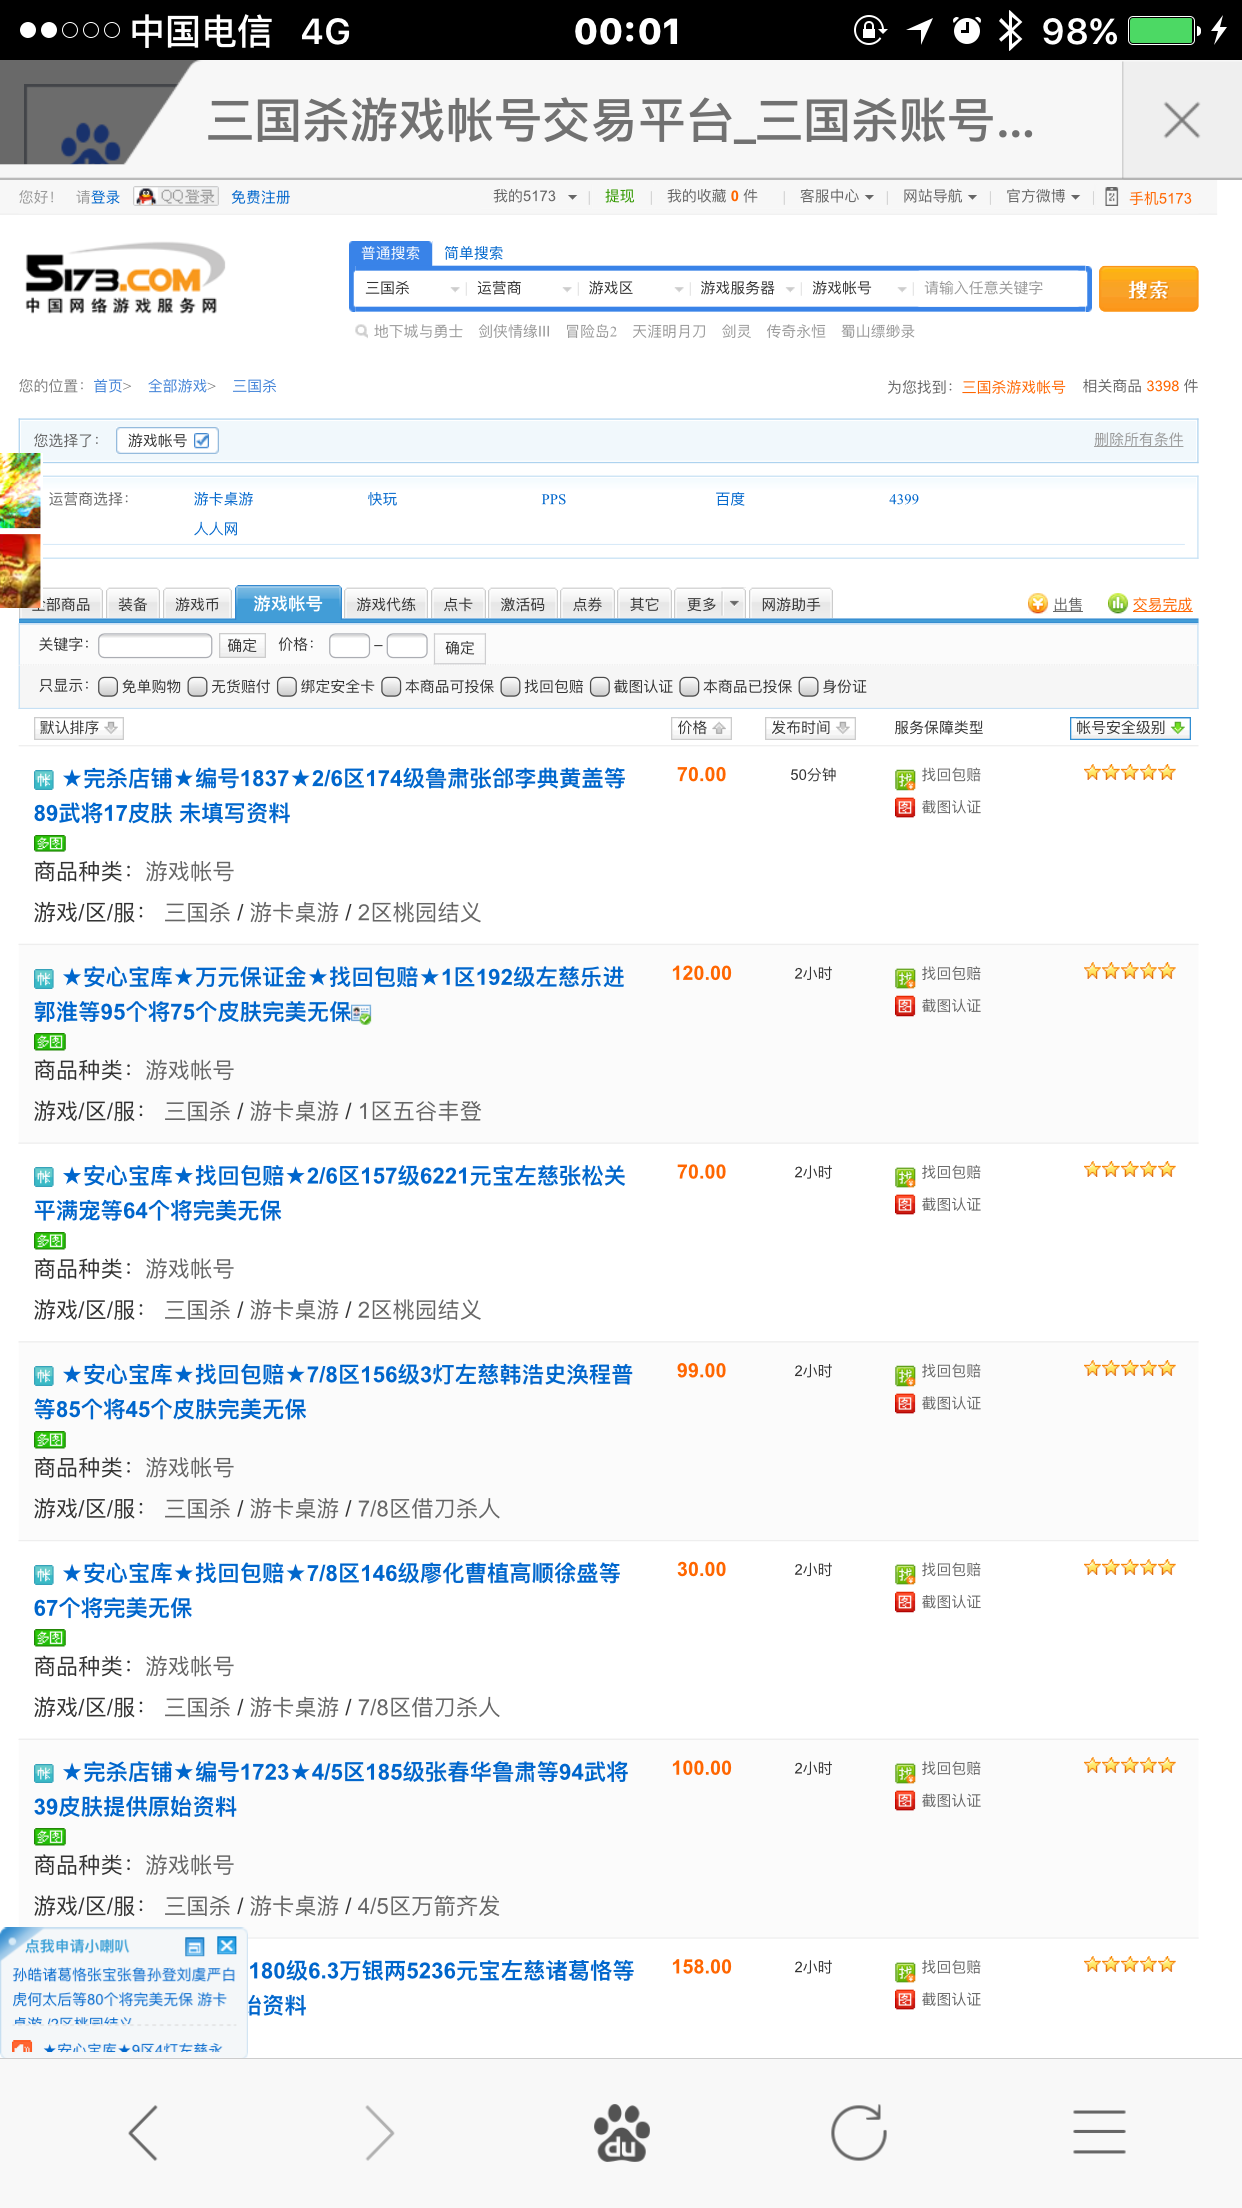Viewport: 1242px width, 2208px height.
Task: Click the 出售 sell icon
Action: [x=1037, y=603]
